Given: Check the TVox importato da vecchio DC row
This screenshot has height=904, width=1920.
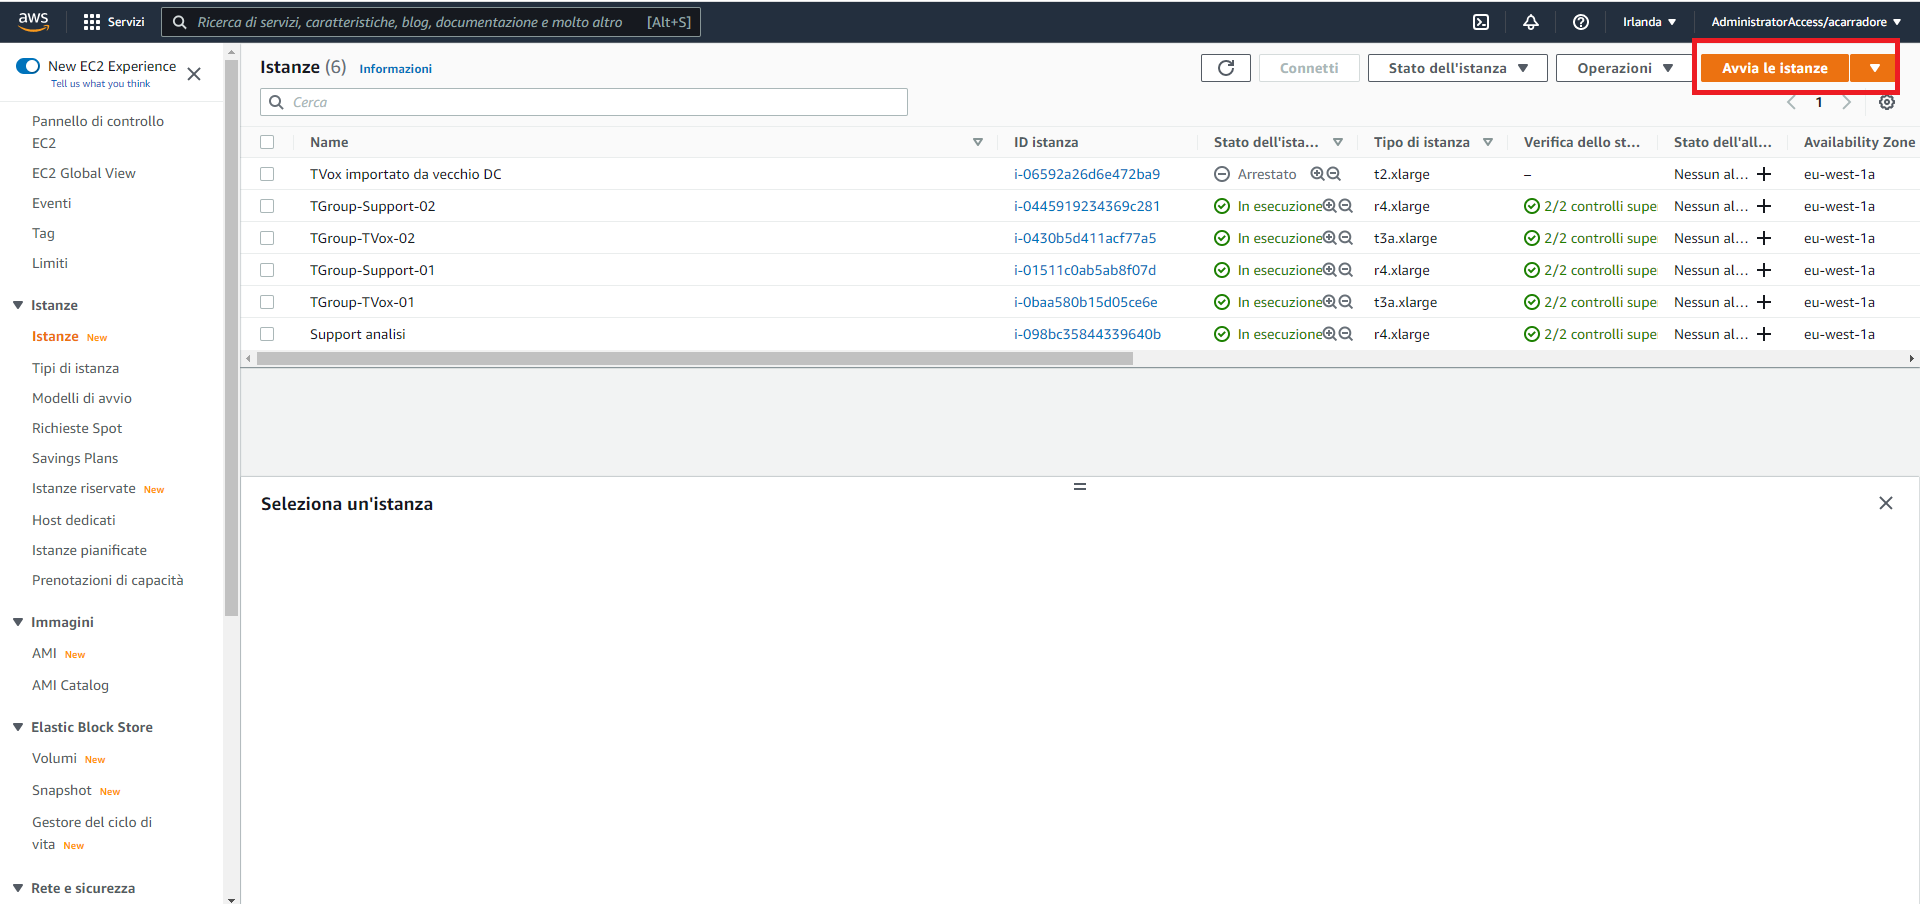Looking at the screenshot, I should (267, 174).
